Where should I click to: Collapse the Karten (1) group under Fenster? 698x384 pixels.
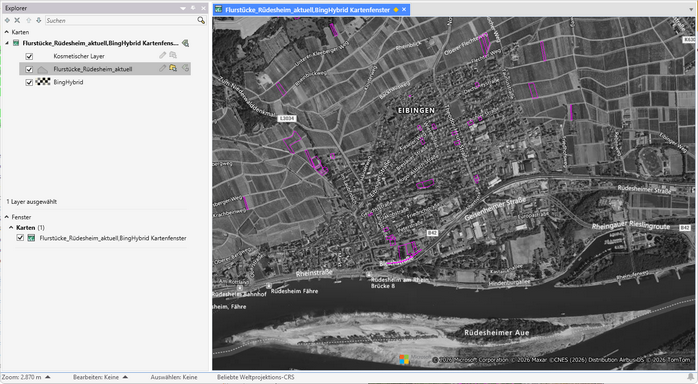(x=11, y=227)
